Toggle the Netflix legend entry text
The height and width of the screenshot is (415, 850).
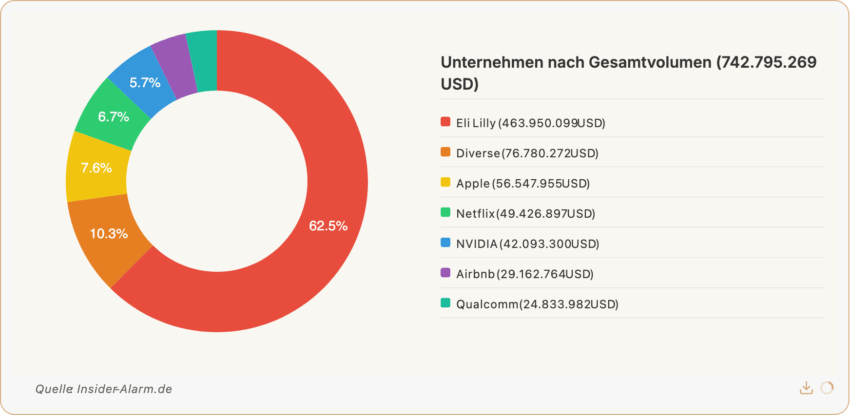click(x=525, y=213)
